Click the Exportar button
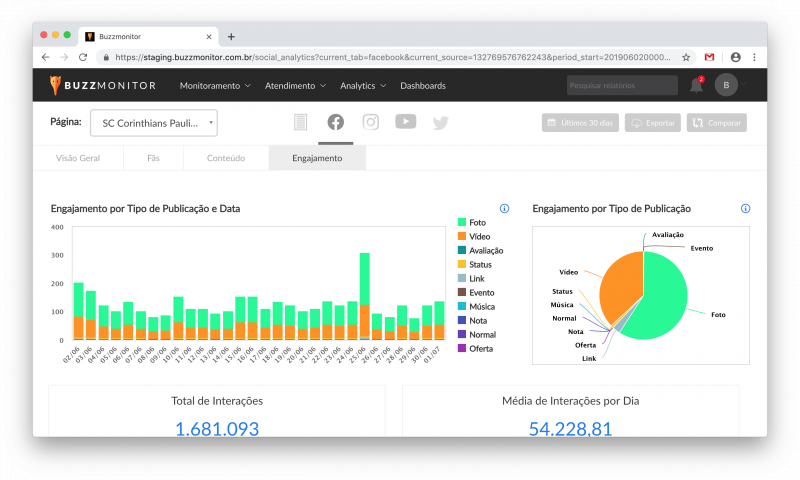This screenshot has width=800, height=480. pyautogui.click(x=653, y=123)
